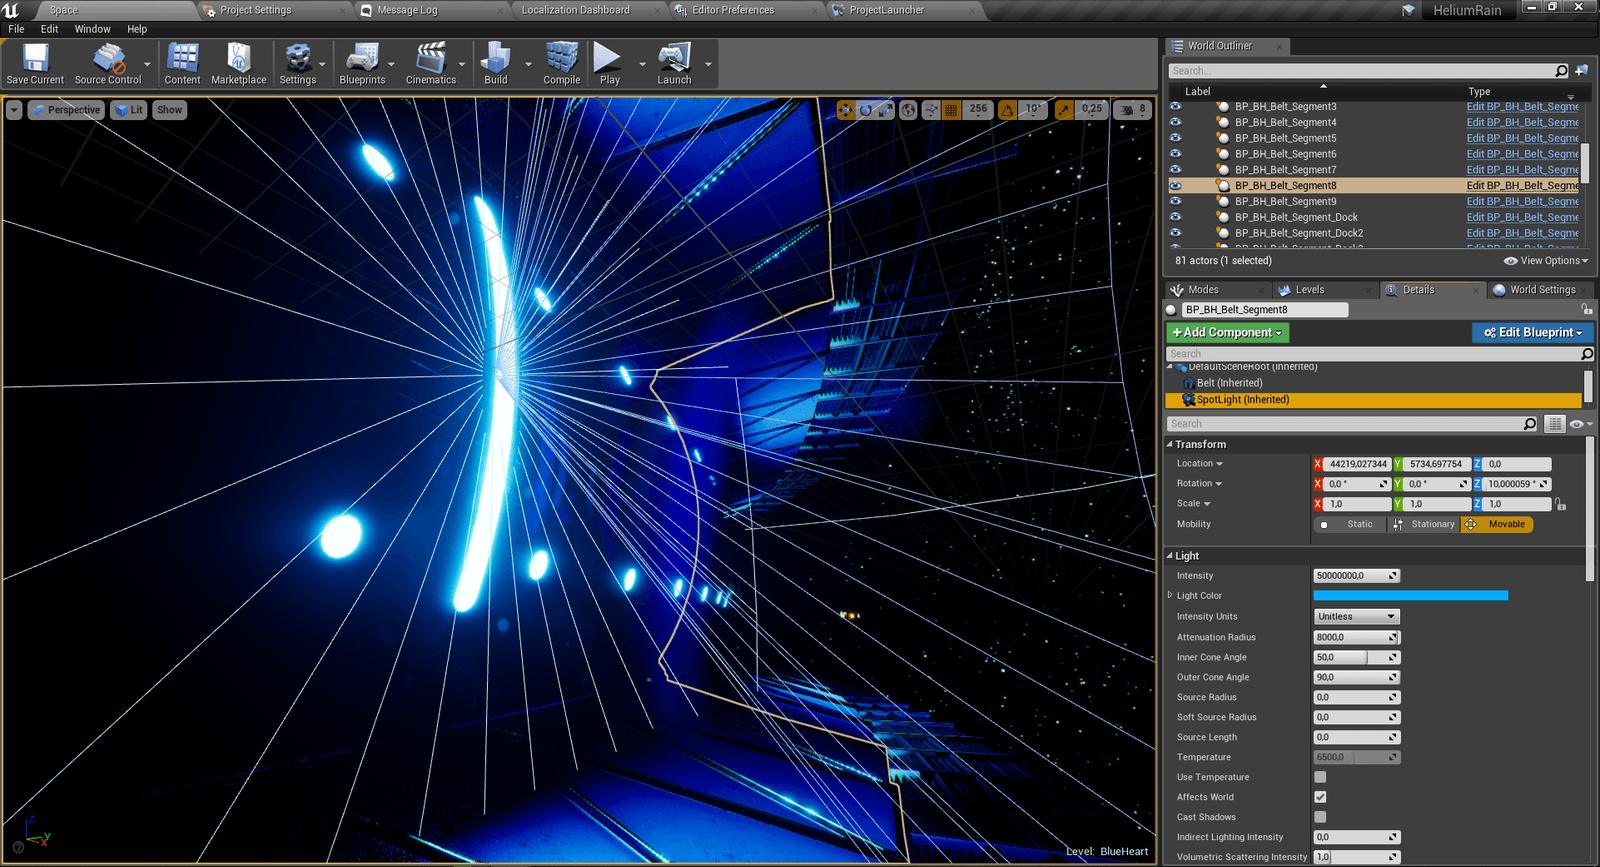Screen dimensions: 1600x867
Task: Click the Launch toolbar icon
Action: click(674, 64)
